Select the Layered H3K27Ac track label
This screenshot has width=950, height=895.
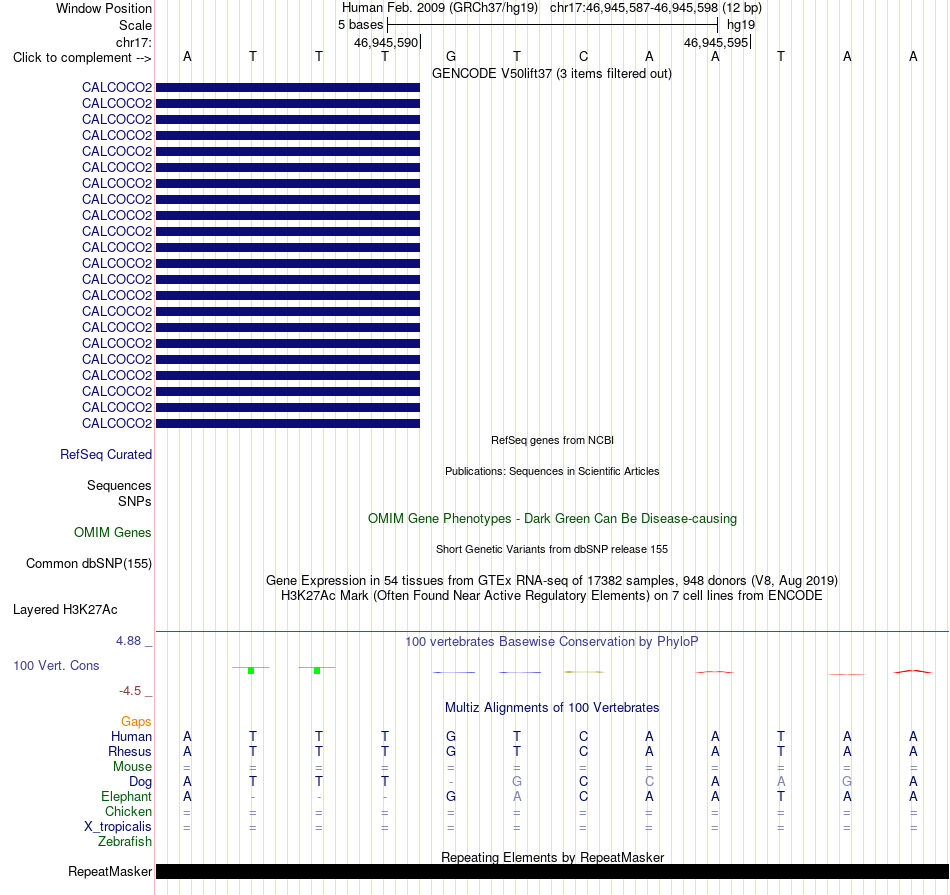[x=65, y=610]
